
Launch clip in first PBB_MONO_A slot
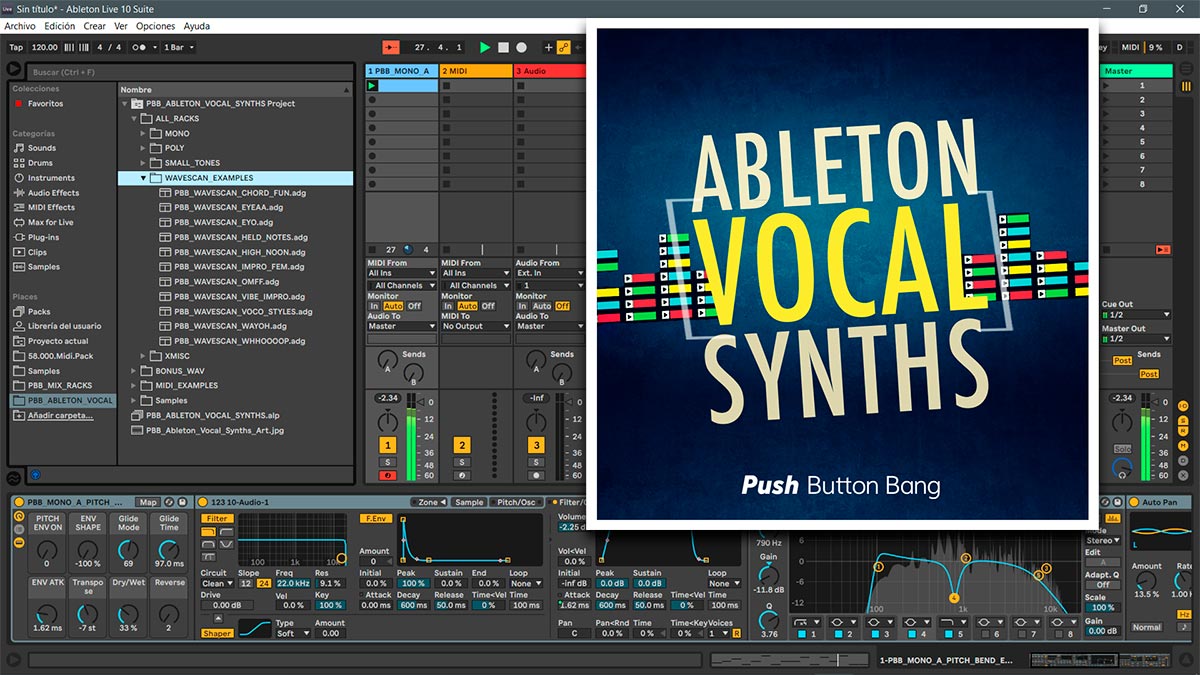pos(372,86)
